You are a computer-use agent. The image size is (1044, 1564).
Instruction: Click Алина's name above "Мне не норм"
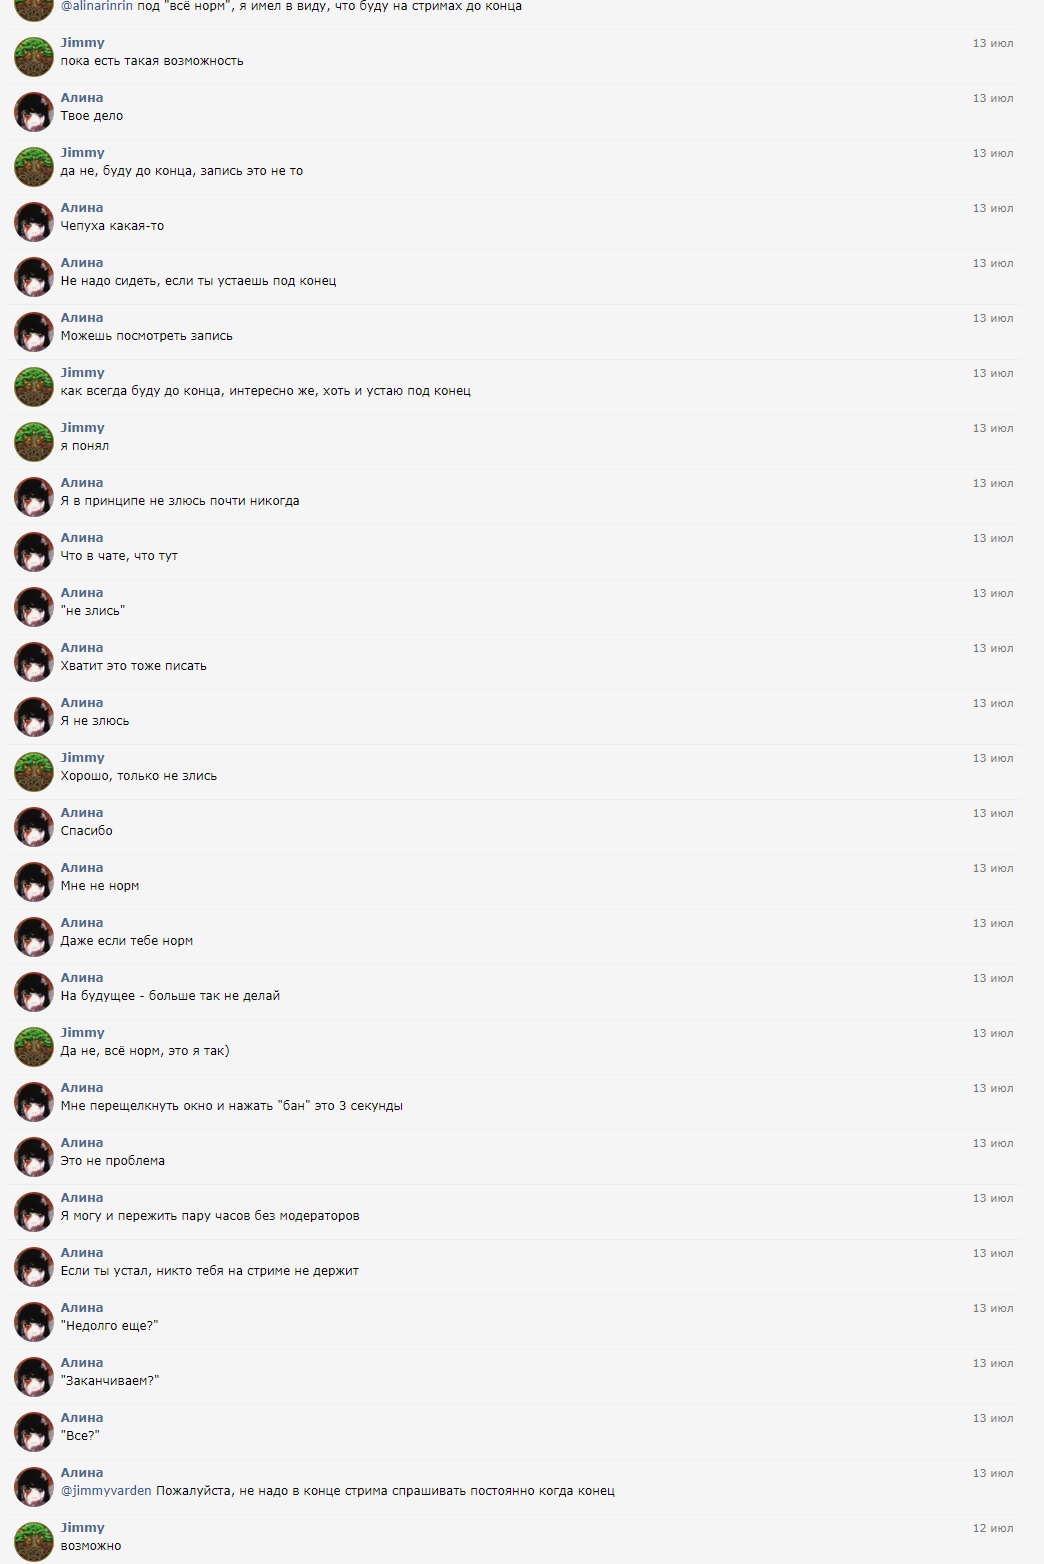(x=82, y=868)
